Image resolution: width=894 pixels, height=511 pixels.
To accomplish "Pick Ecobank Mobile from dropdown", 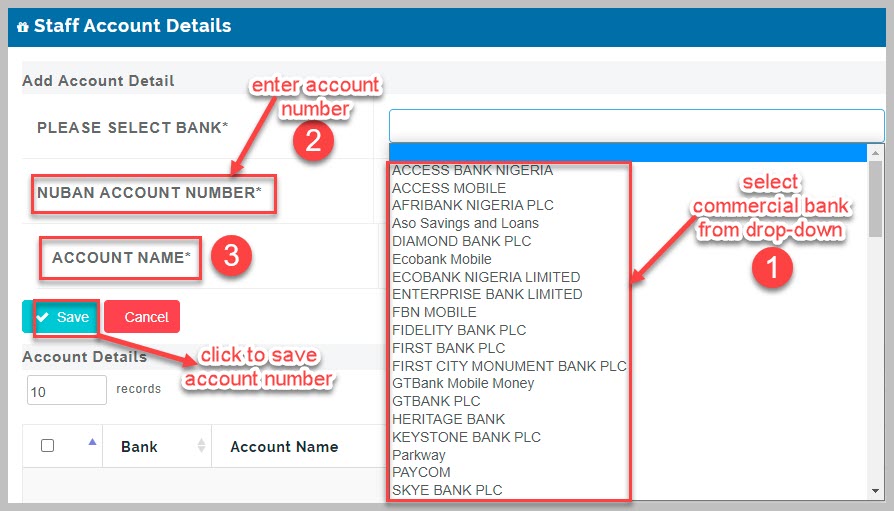I will 441,259.
